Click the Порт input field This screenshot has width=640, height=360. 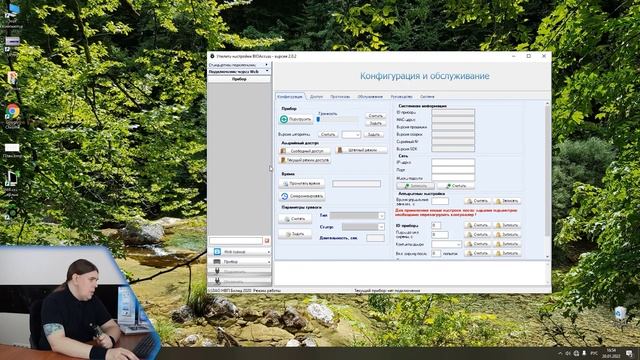click(x=453, y=170)
